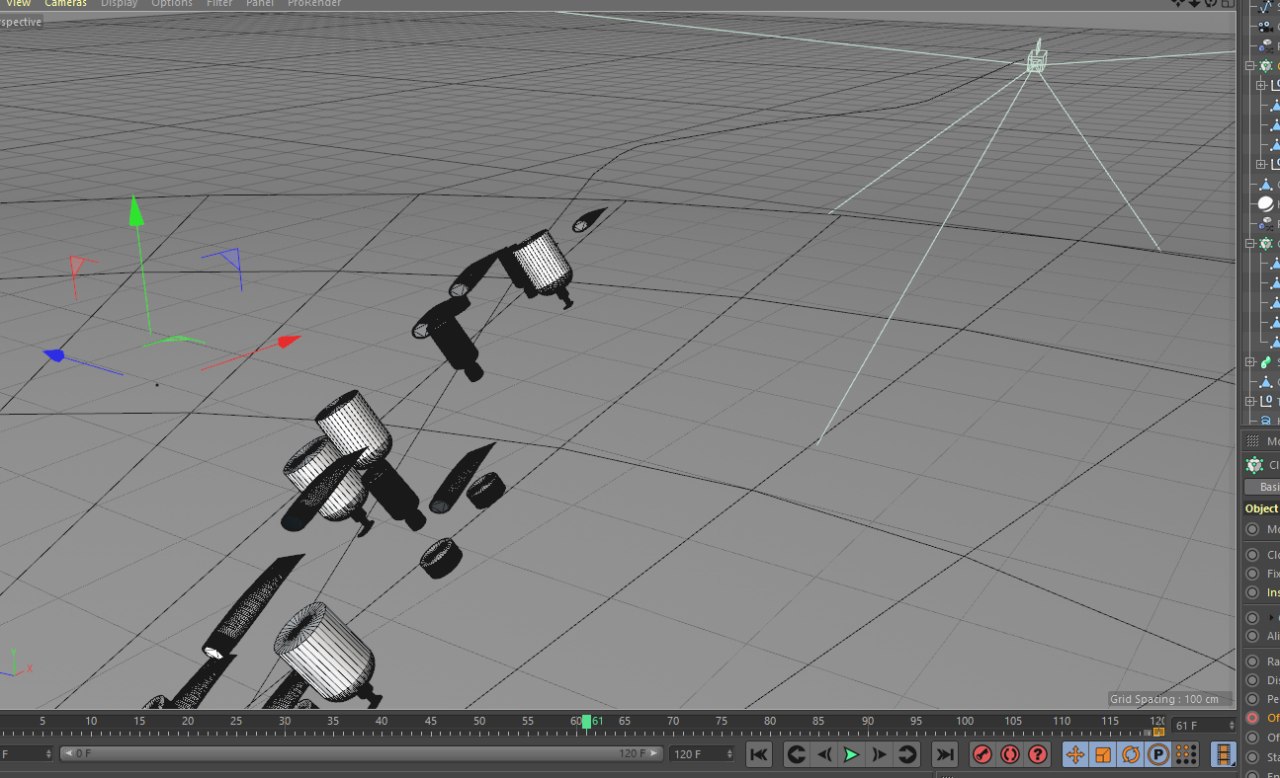Screen dimensions: 1280x778
Task: Toggle Parameter (P) keyframe recording
Action: pyautogui.click(x=1158, y=754)
